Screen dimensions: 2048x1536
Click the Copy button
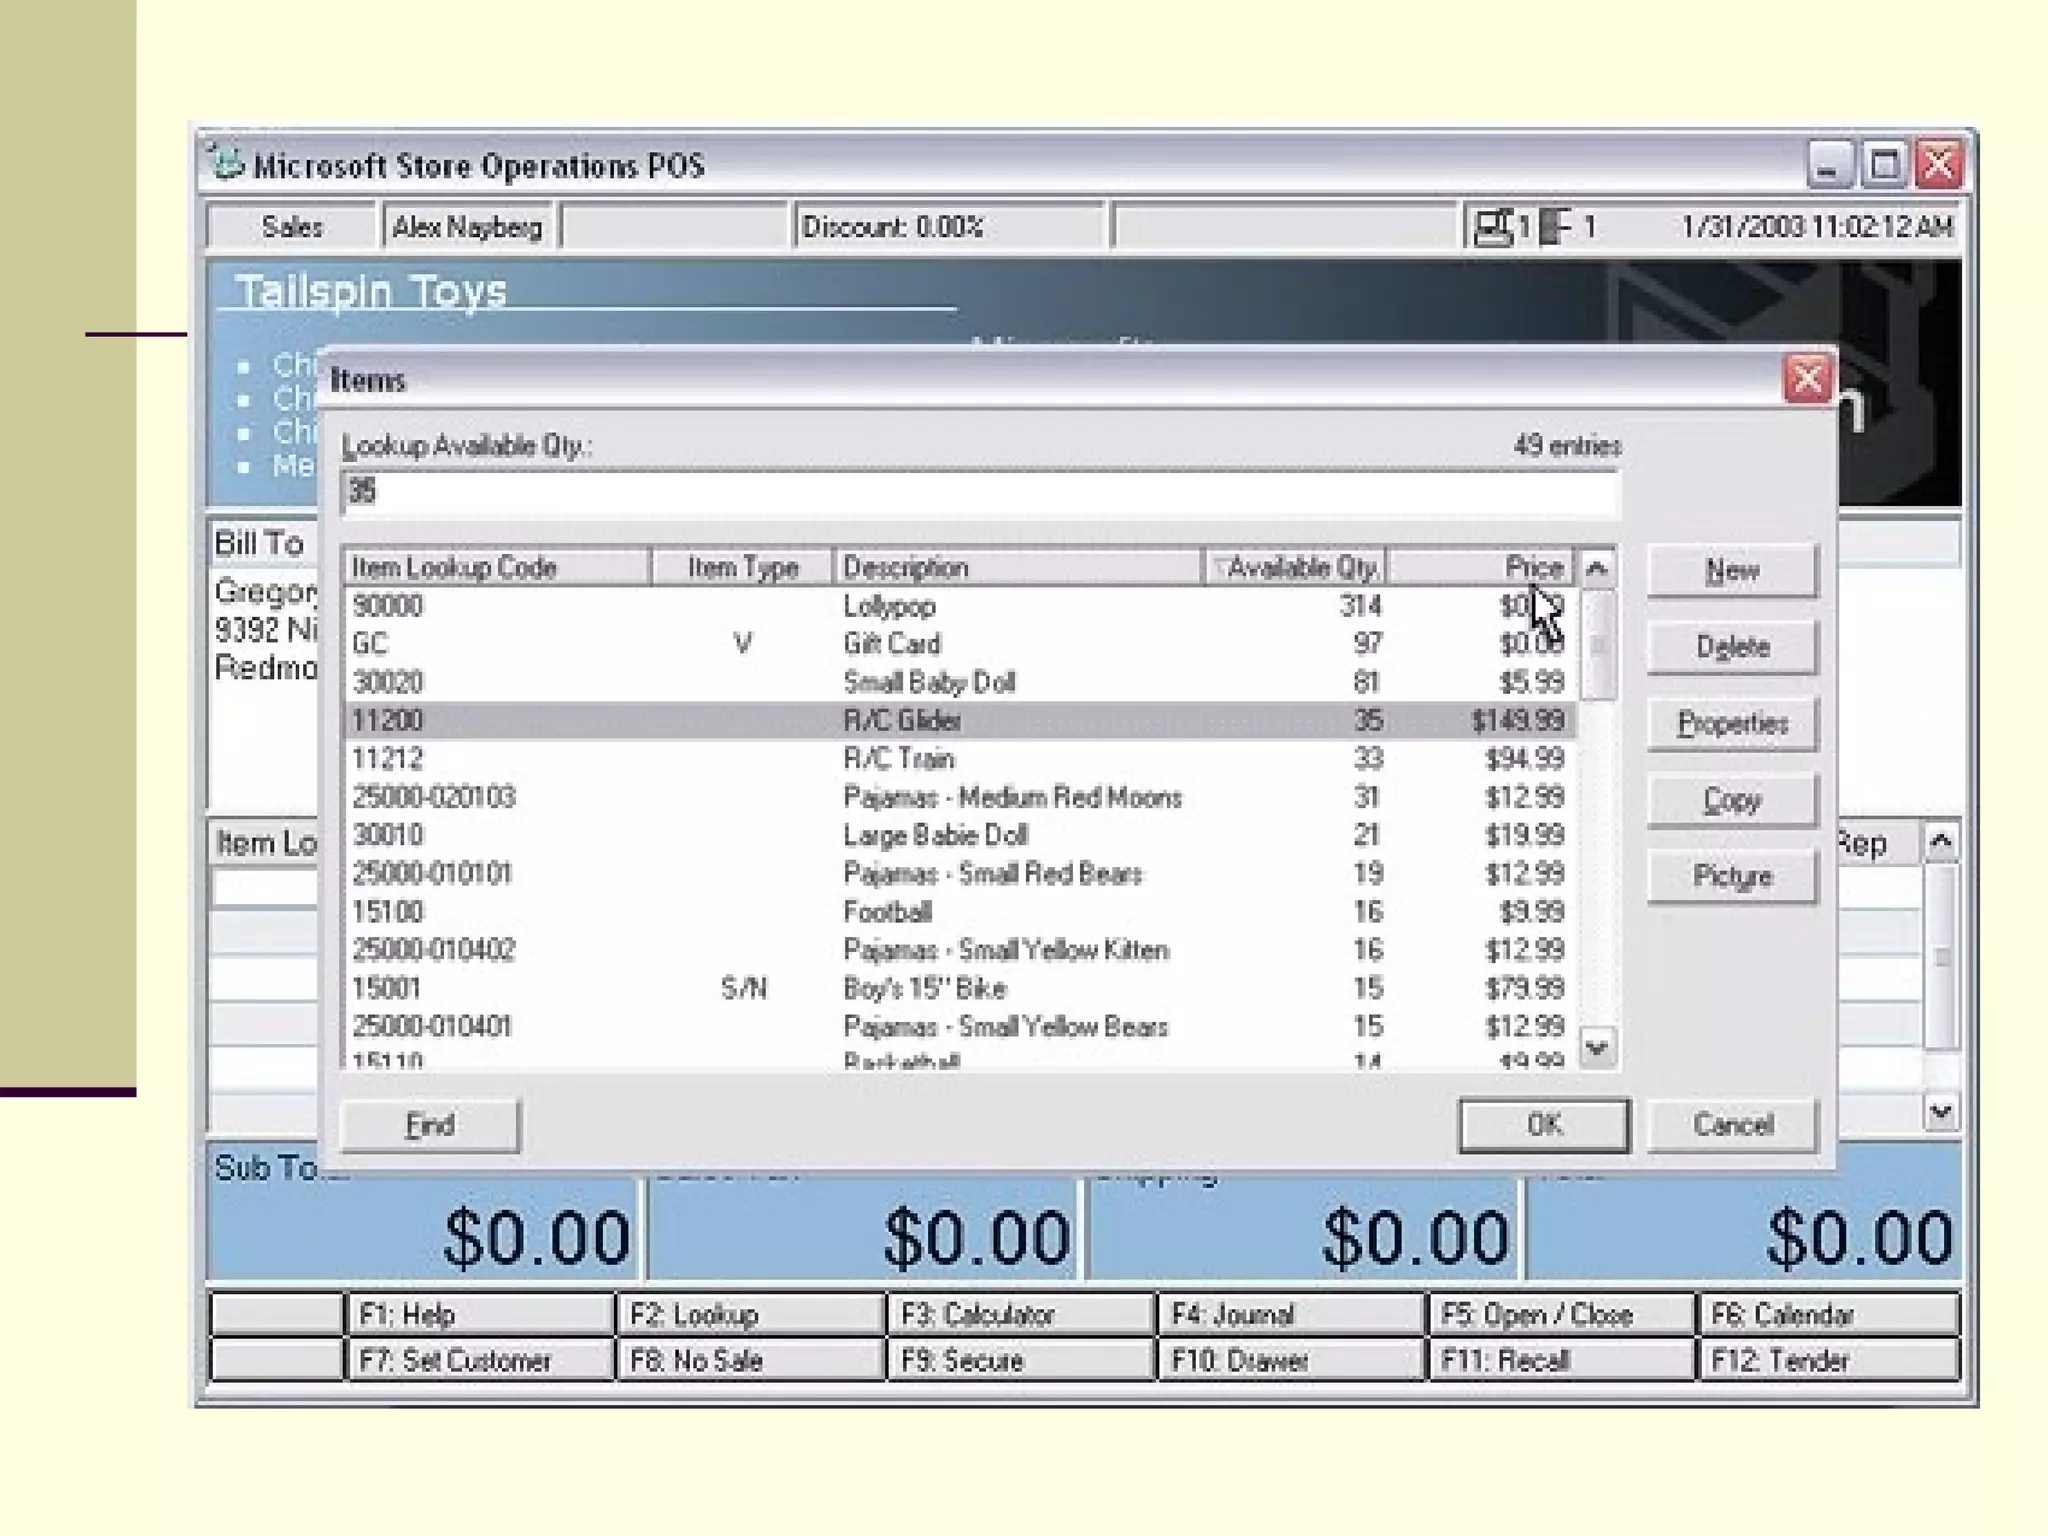[x=1732, y=800]
